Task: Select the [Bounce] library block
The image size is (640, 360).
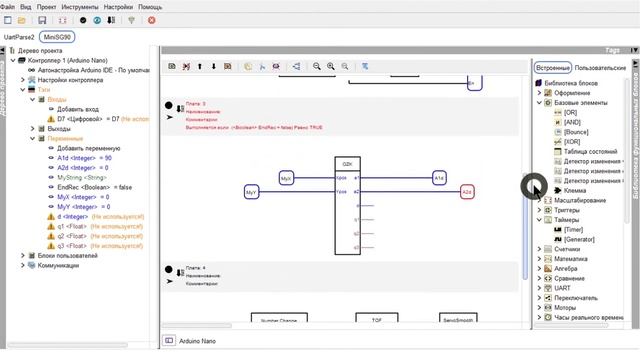Action: click(576, 132)
